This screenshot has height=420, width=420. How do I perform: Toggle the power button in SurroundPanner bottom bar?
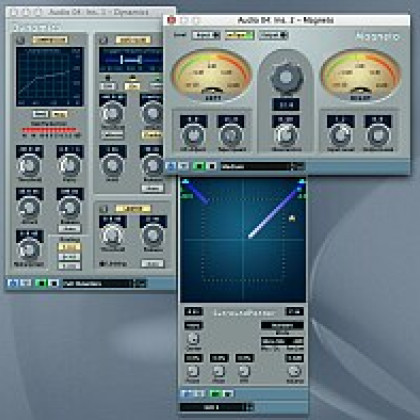[187, 394]
